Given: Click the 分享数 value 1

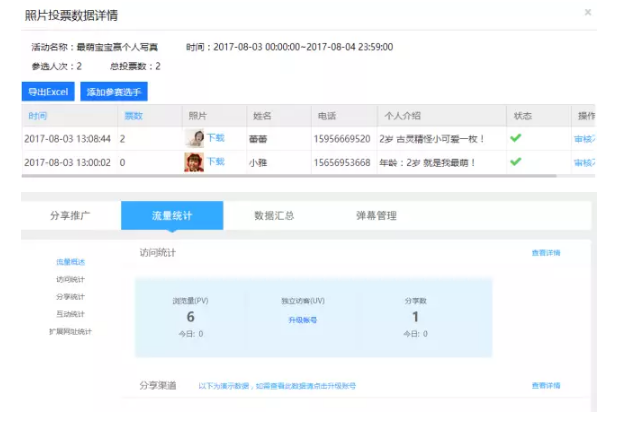Looking at the screenshot, I should tap(415, 317).
